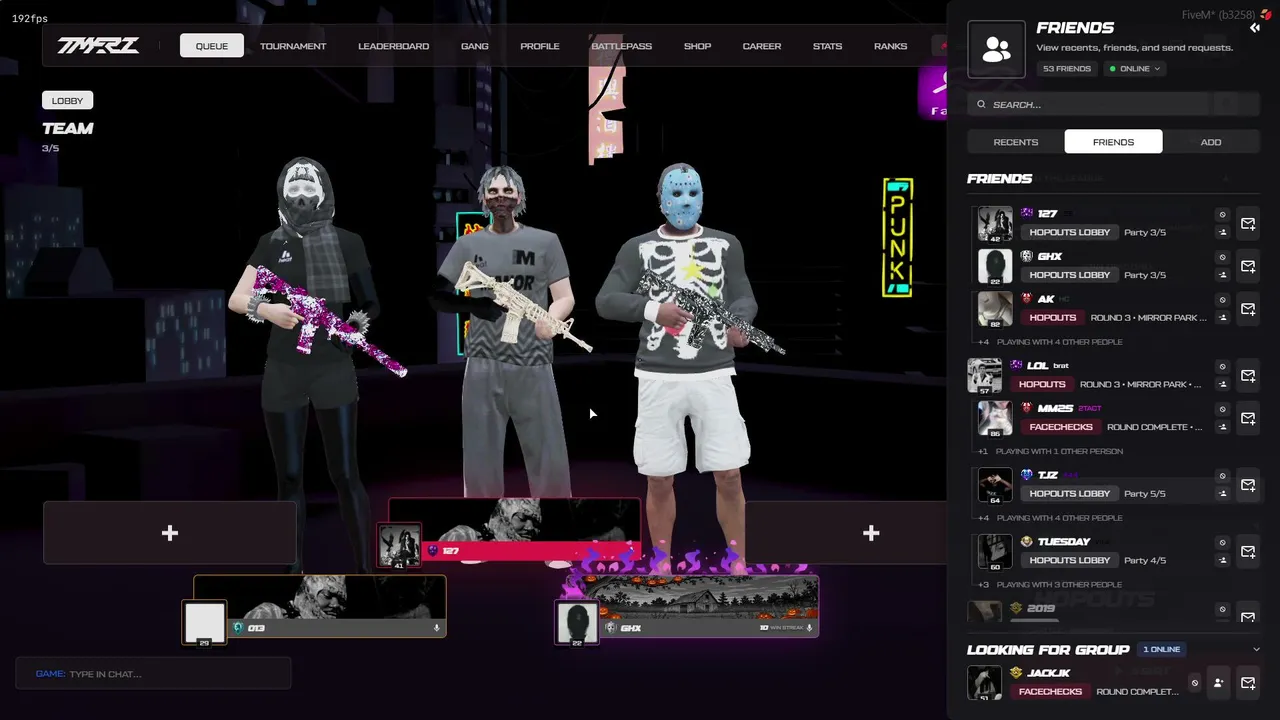
Task: Click the block icon in AK's row
Action: [x=1222, y=300]
